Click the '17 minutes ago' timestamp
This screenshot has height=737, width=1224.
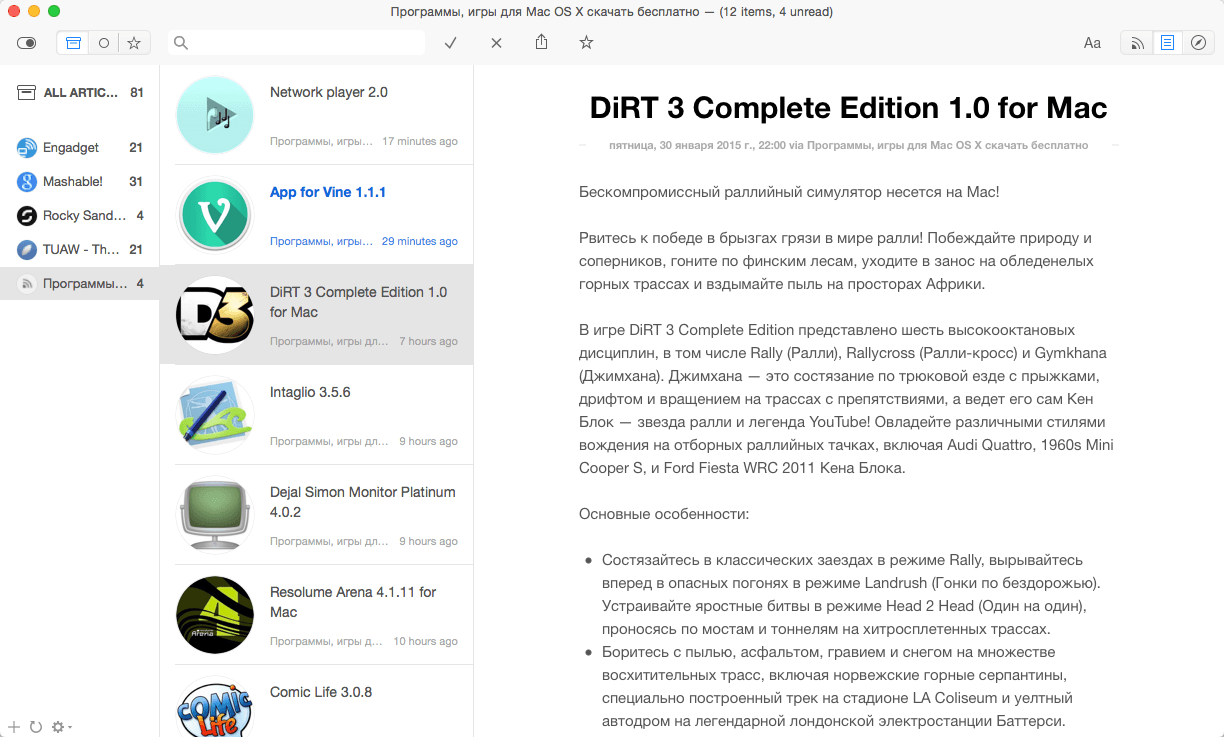tap(420, 141)
